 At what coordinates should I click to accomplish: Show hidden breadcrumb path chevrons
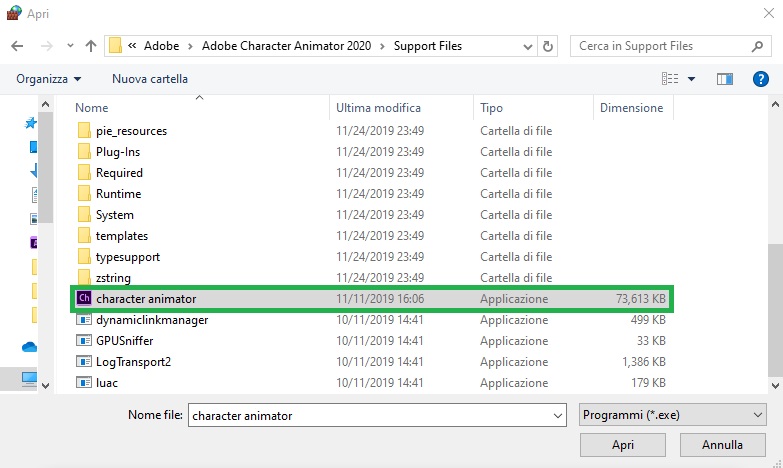point(132,46)
